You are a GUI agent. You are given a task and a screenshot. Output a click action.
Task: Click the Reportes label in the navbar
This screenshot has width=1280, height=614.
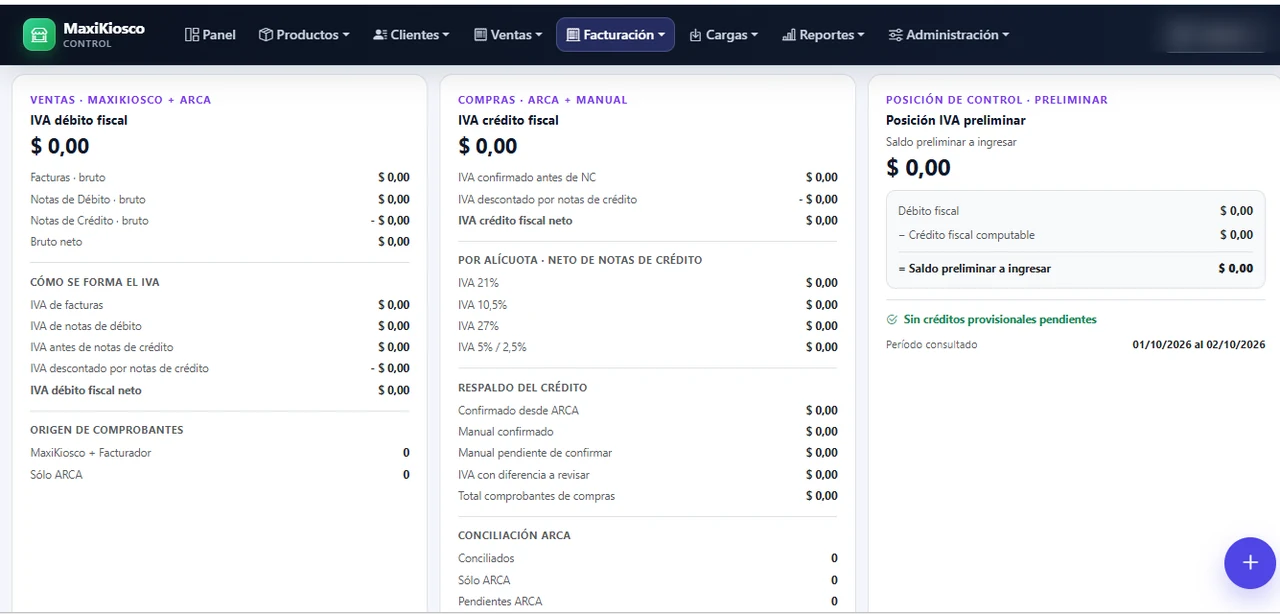click(x=827, y=35)
